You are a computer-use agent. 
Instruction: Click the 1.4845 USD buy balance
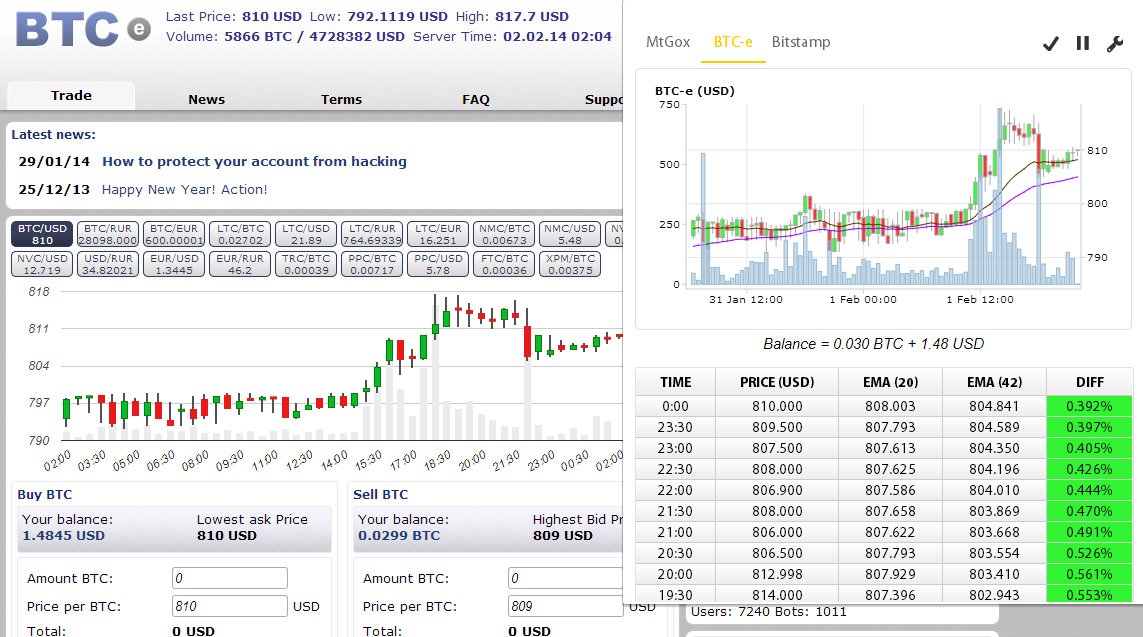(x=63, y=536)
